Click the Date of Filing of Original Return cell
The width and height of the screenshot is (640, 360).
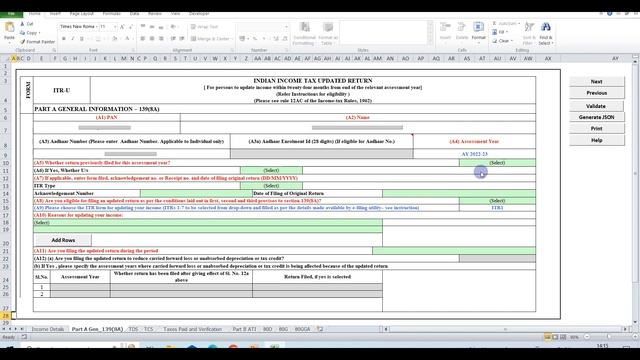[459, 193]
